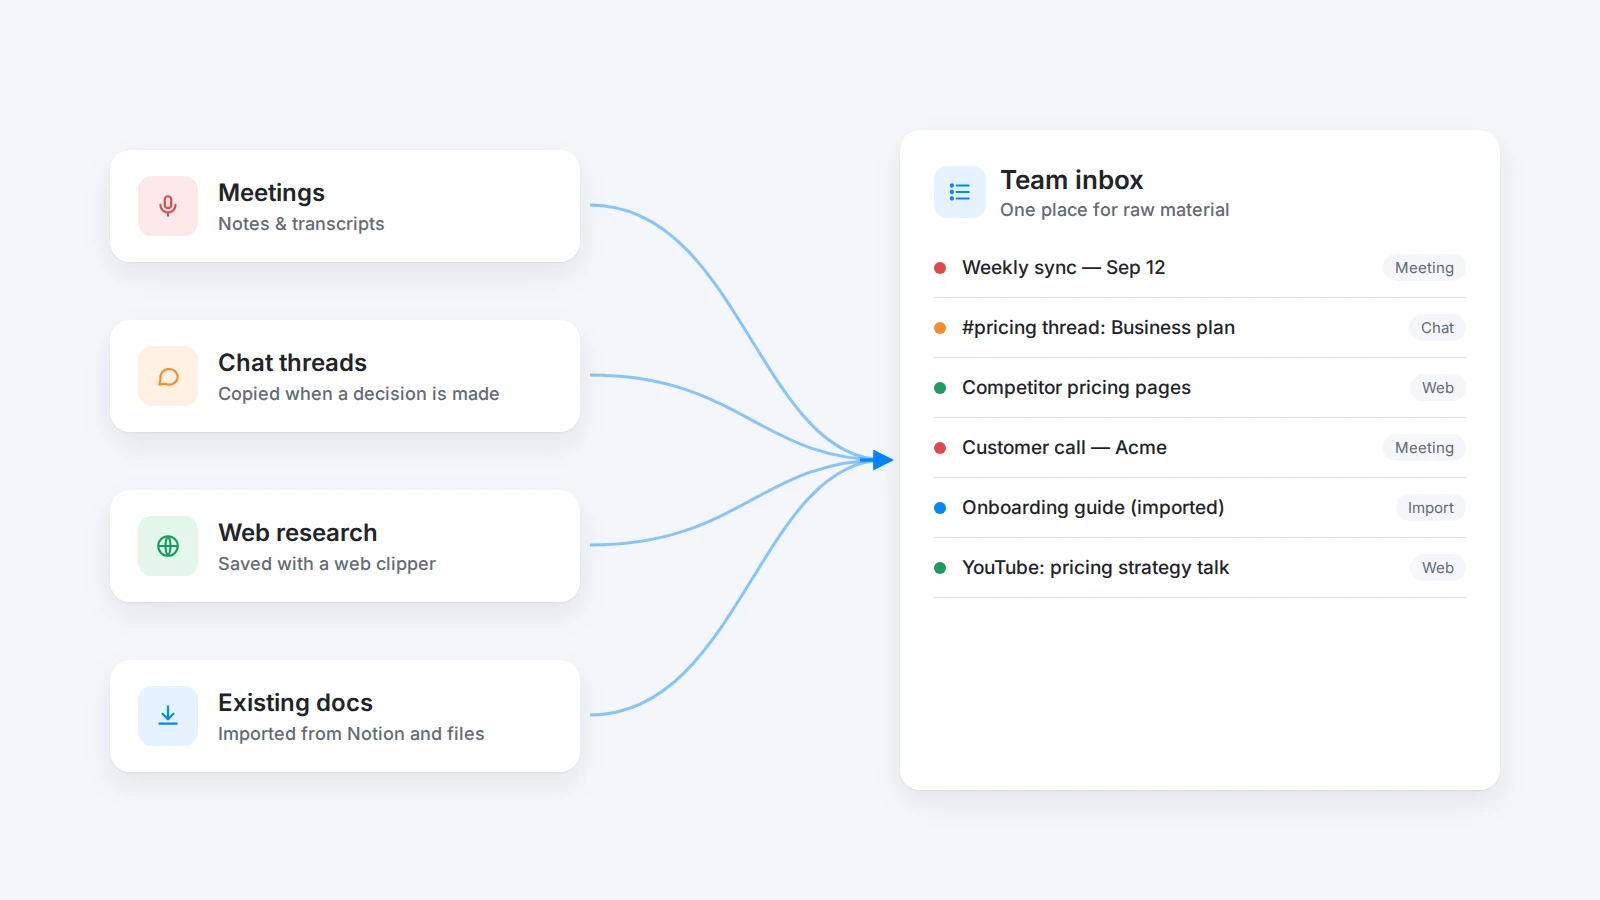Select the Meeting tag on Customer call row
The image size is (1600, 900).
(x=1424, y=448)
